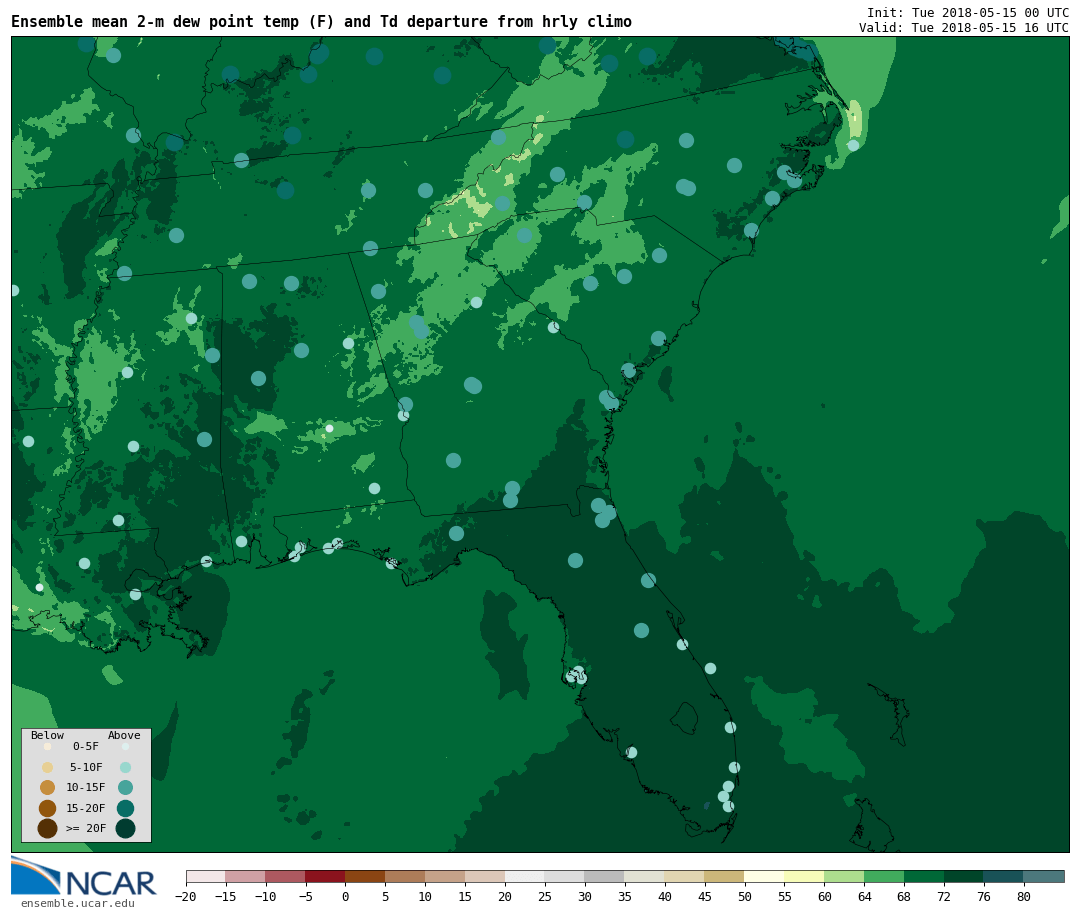Click the 'Below' legend heading
Viewport: 1080px width, 915px height.
48,735
